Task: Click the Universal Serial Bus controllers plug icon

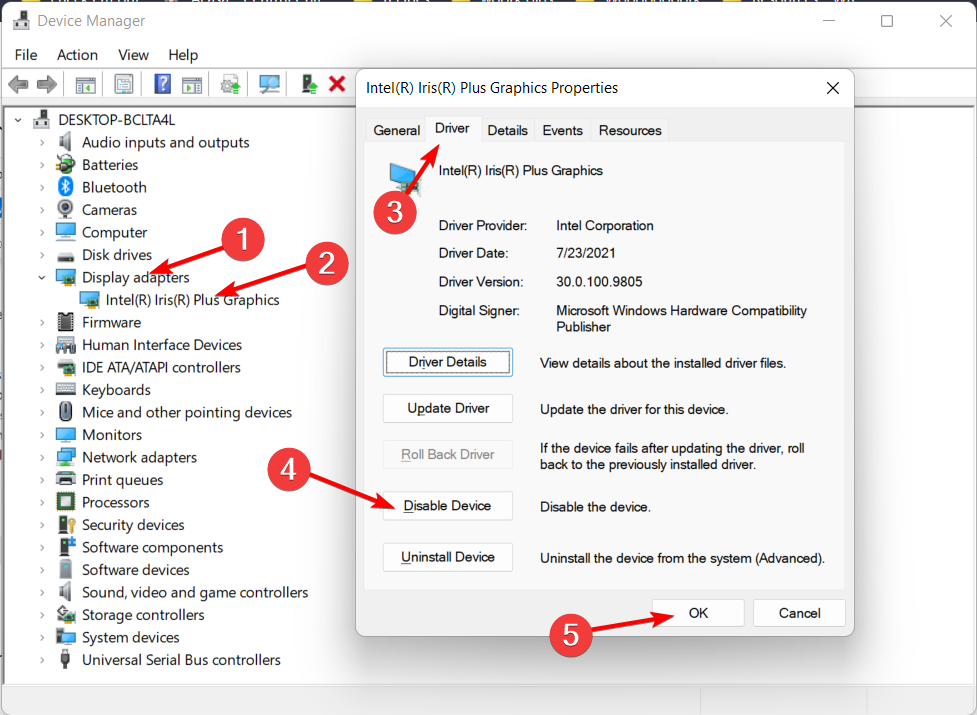Action: 65,659
